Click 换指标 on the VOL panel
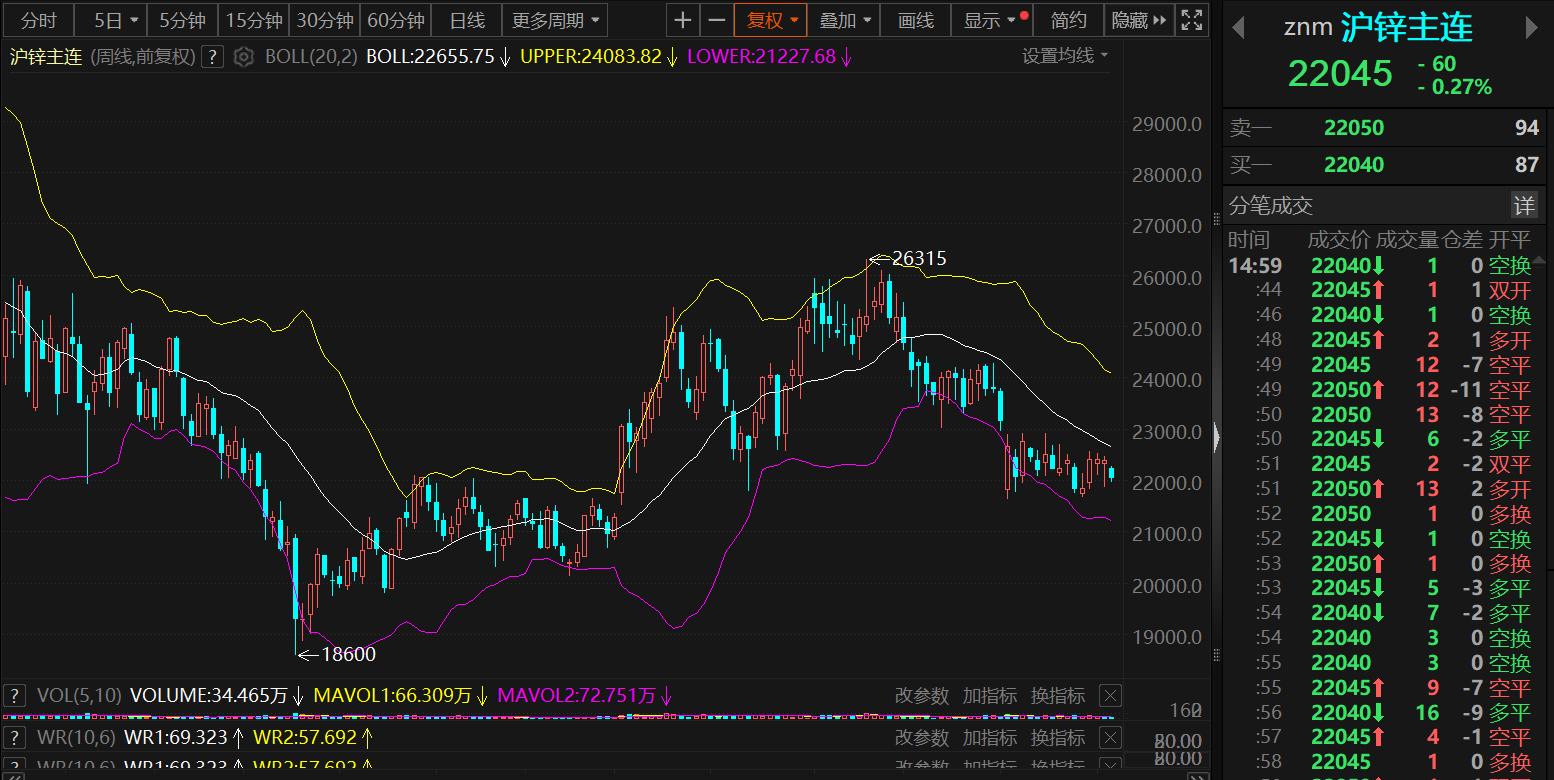 (1058, 696)
